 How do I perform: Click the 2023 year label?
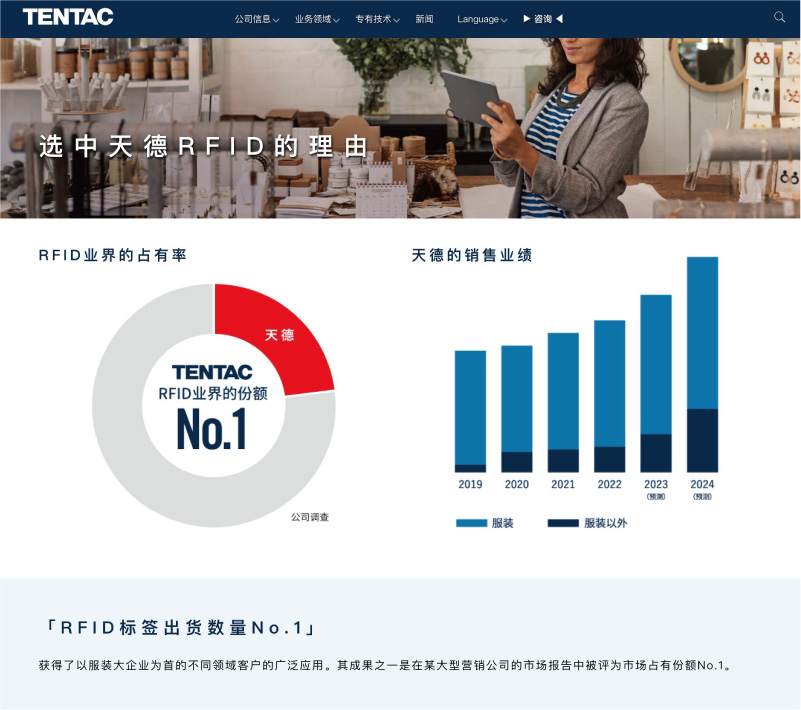point(656,484)
